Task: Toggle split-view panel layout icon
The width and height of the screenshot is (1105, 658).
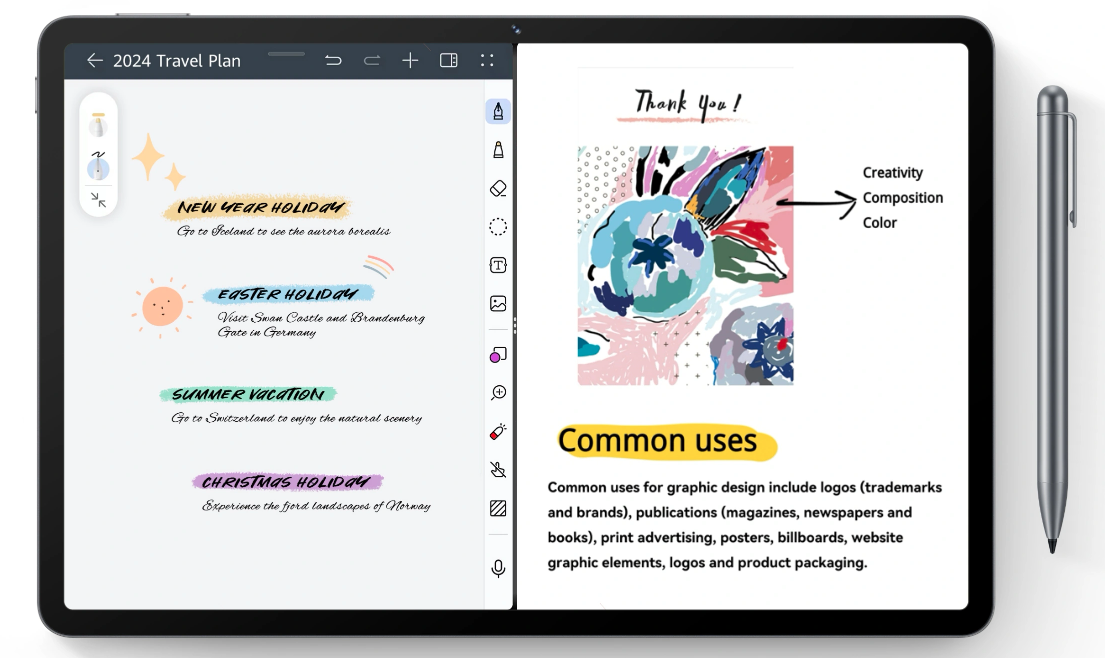Action: tap(449, 60)
